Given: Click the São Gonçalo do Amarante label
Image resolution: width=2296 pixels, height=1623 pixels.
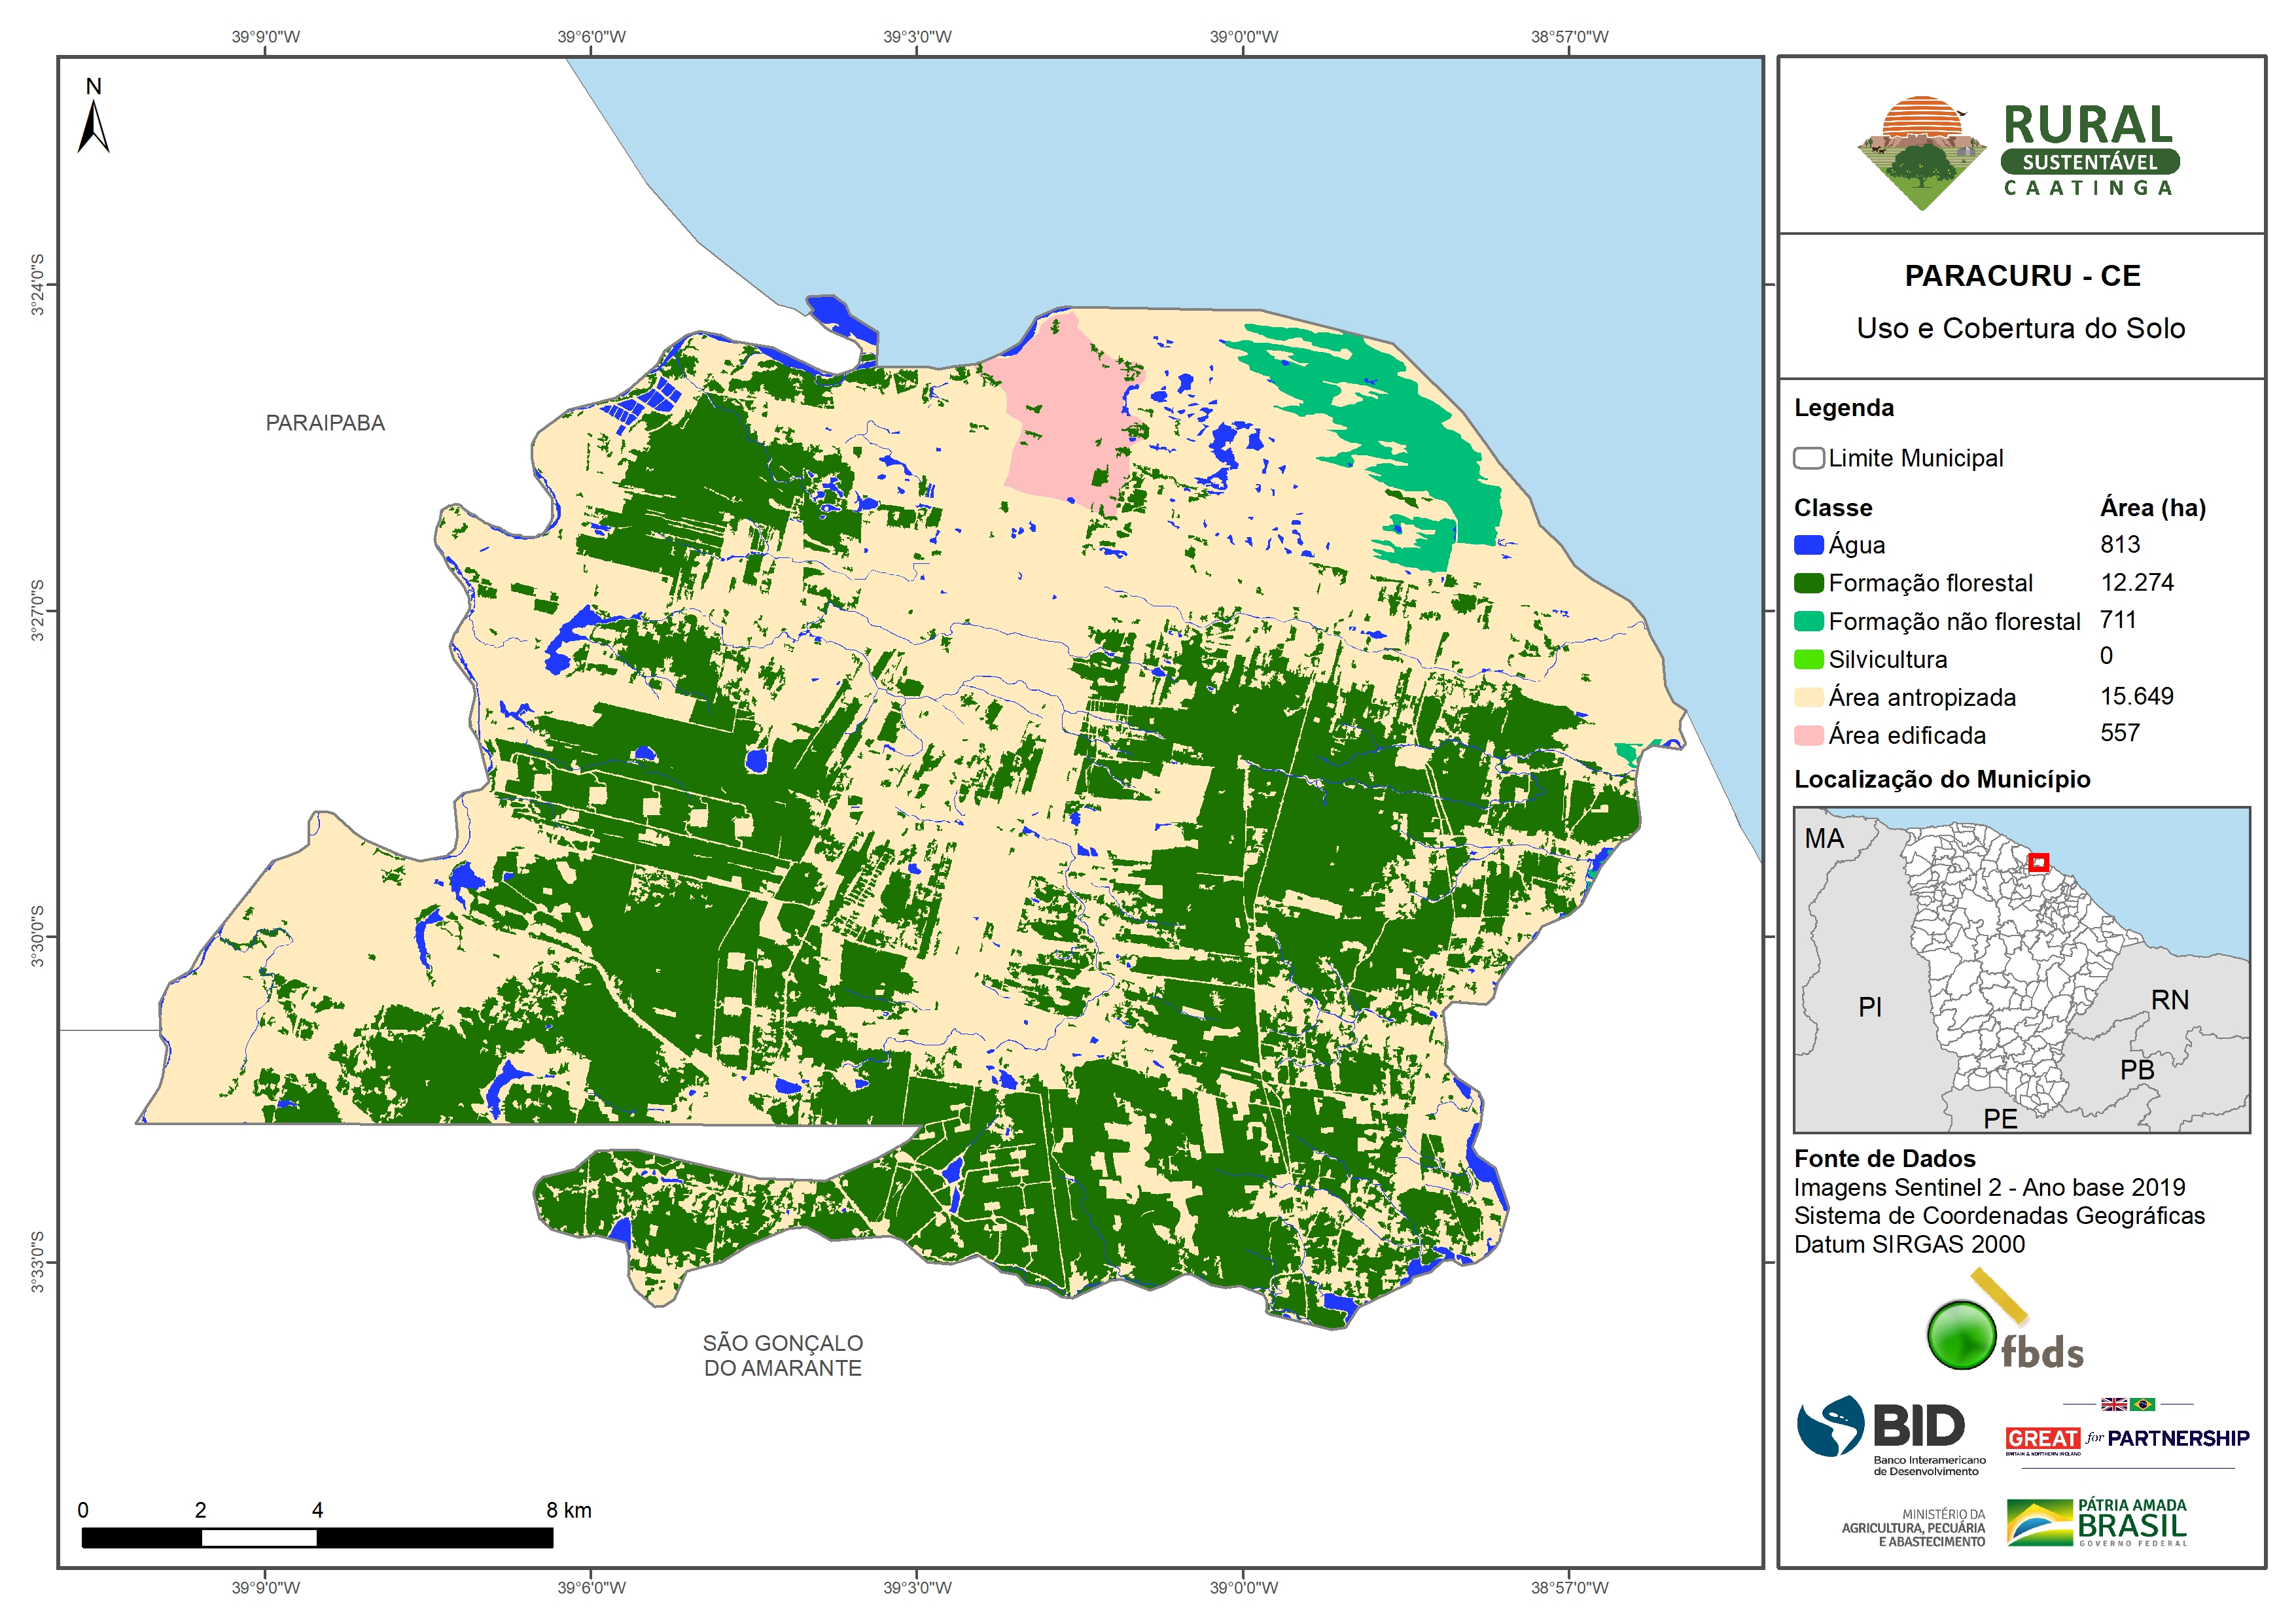Looking at the screenshot, I should point(782,1355).
